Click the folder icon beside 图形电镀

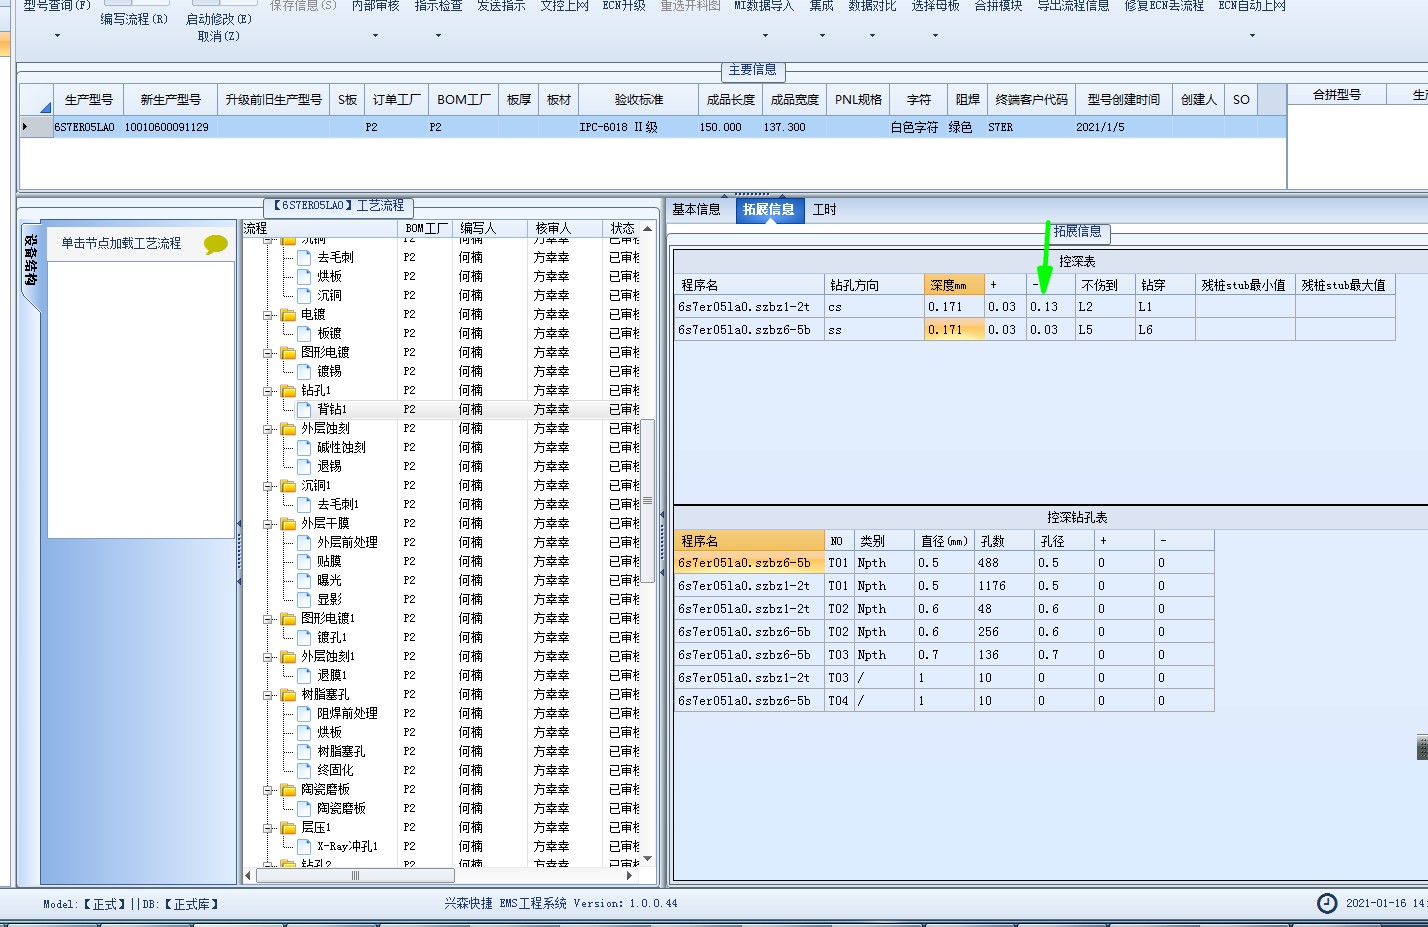[x=288, y=352]
